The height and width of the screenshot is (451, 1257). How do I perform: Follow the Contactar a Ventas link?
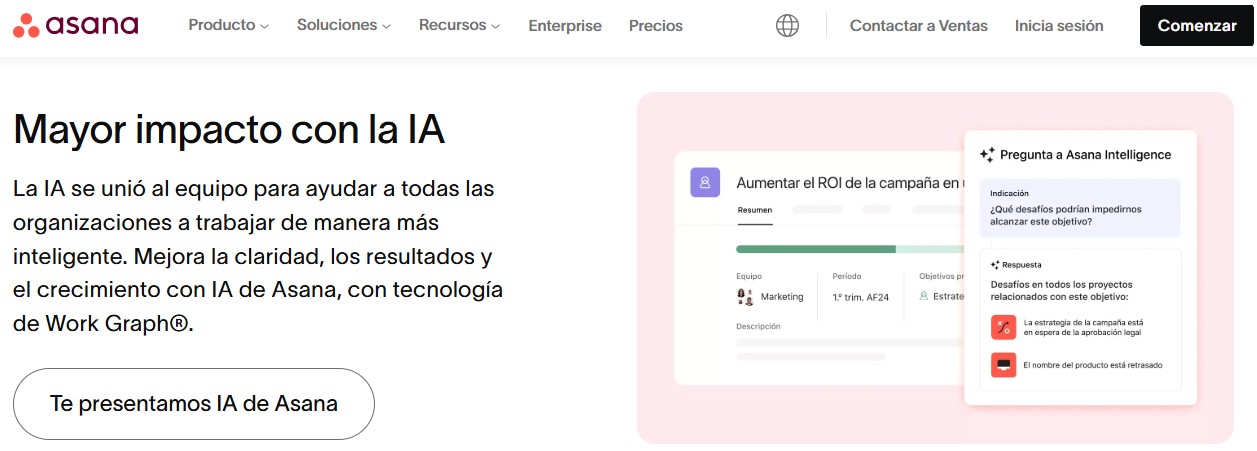pos(918,26)
